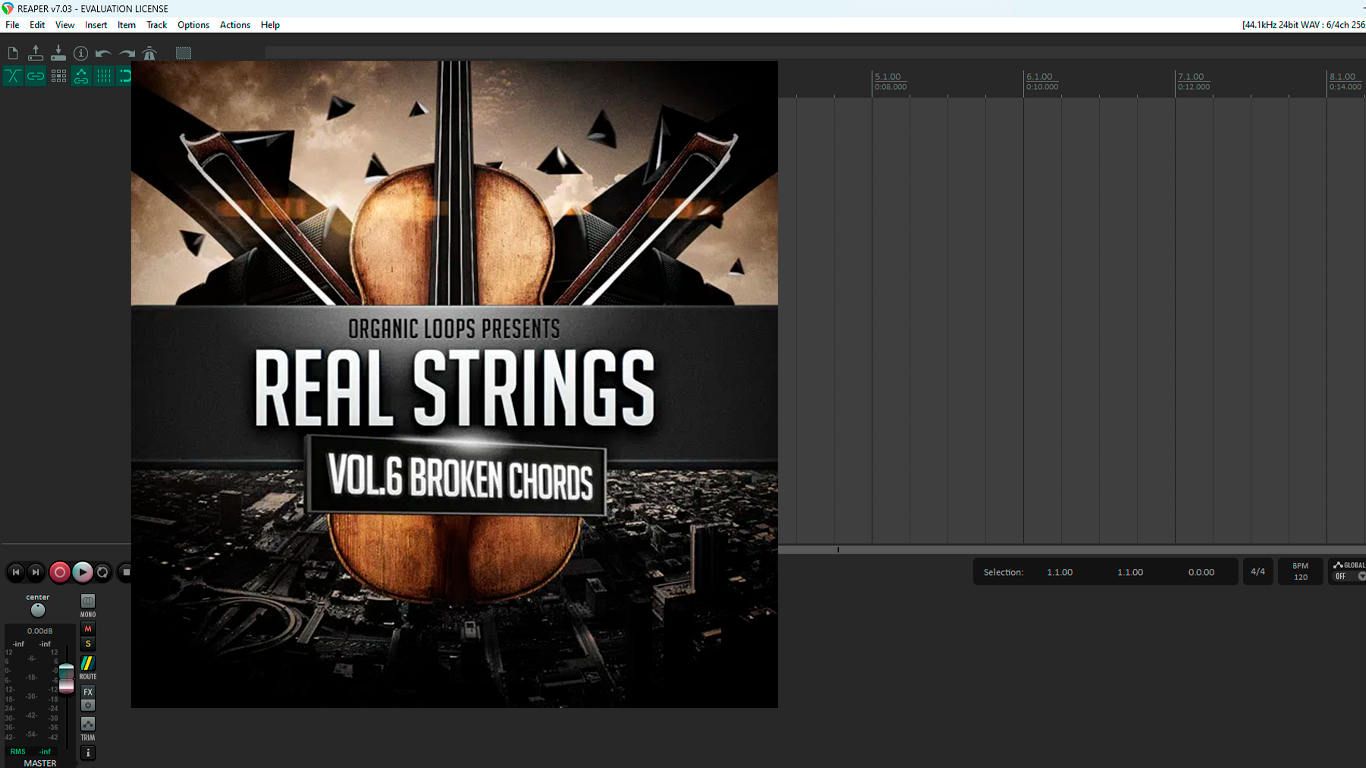Screen dimensions: 1366x768
Task: Click the MASTER track label
Action: 40,763
